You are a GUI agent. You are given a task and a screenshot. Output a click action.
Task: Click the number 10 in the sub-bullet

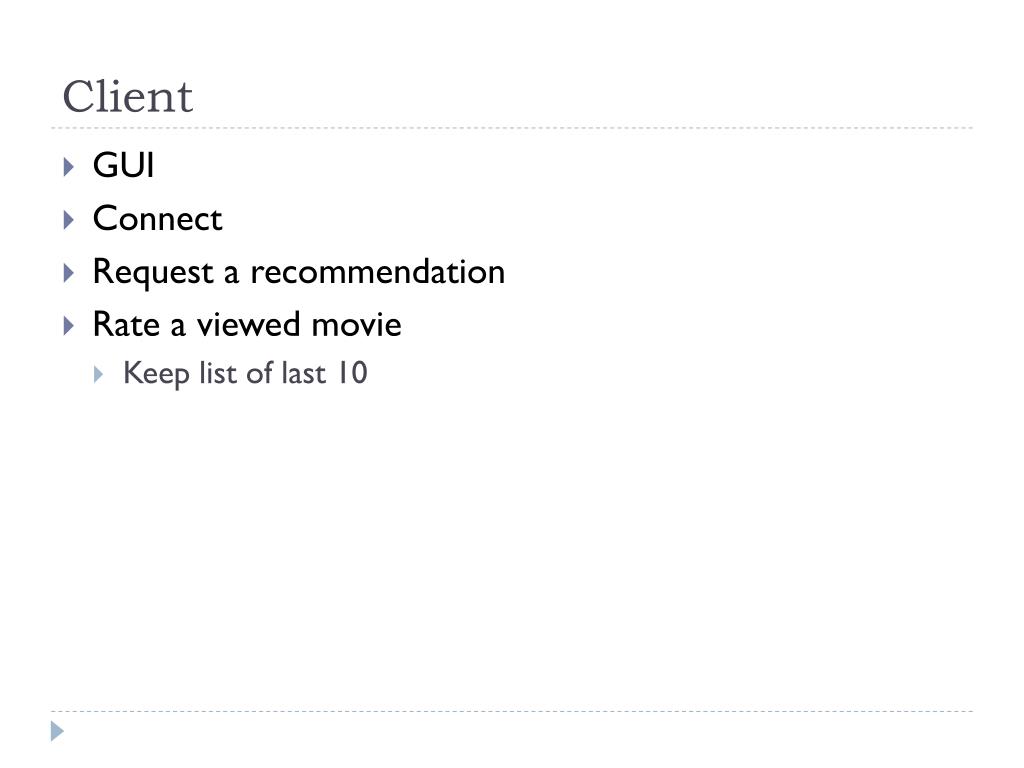pos(352,373)
